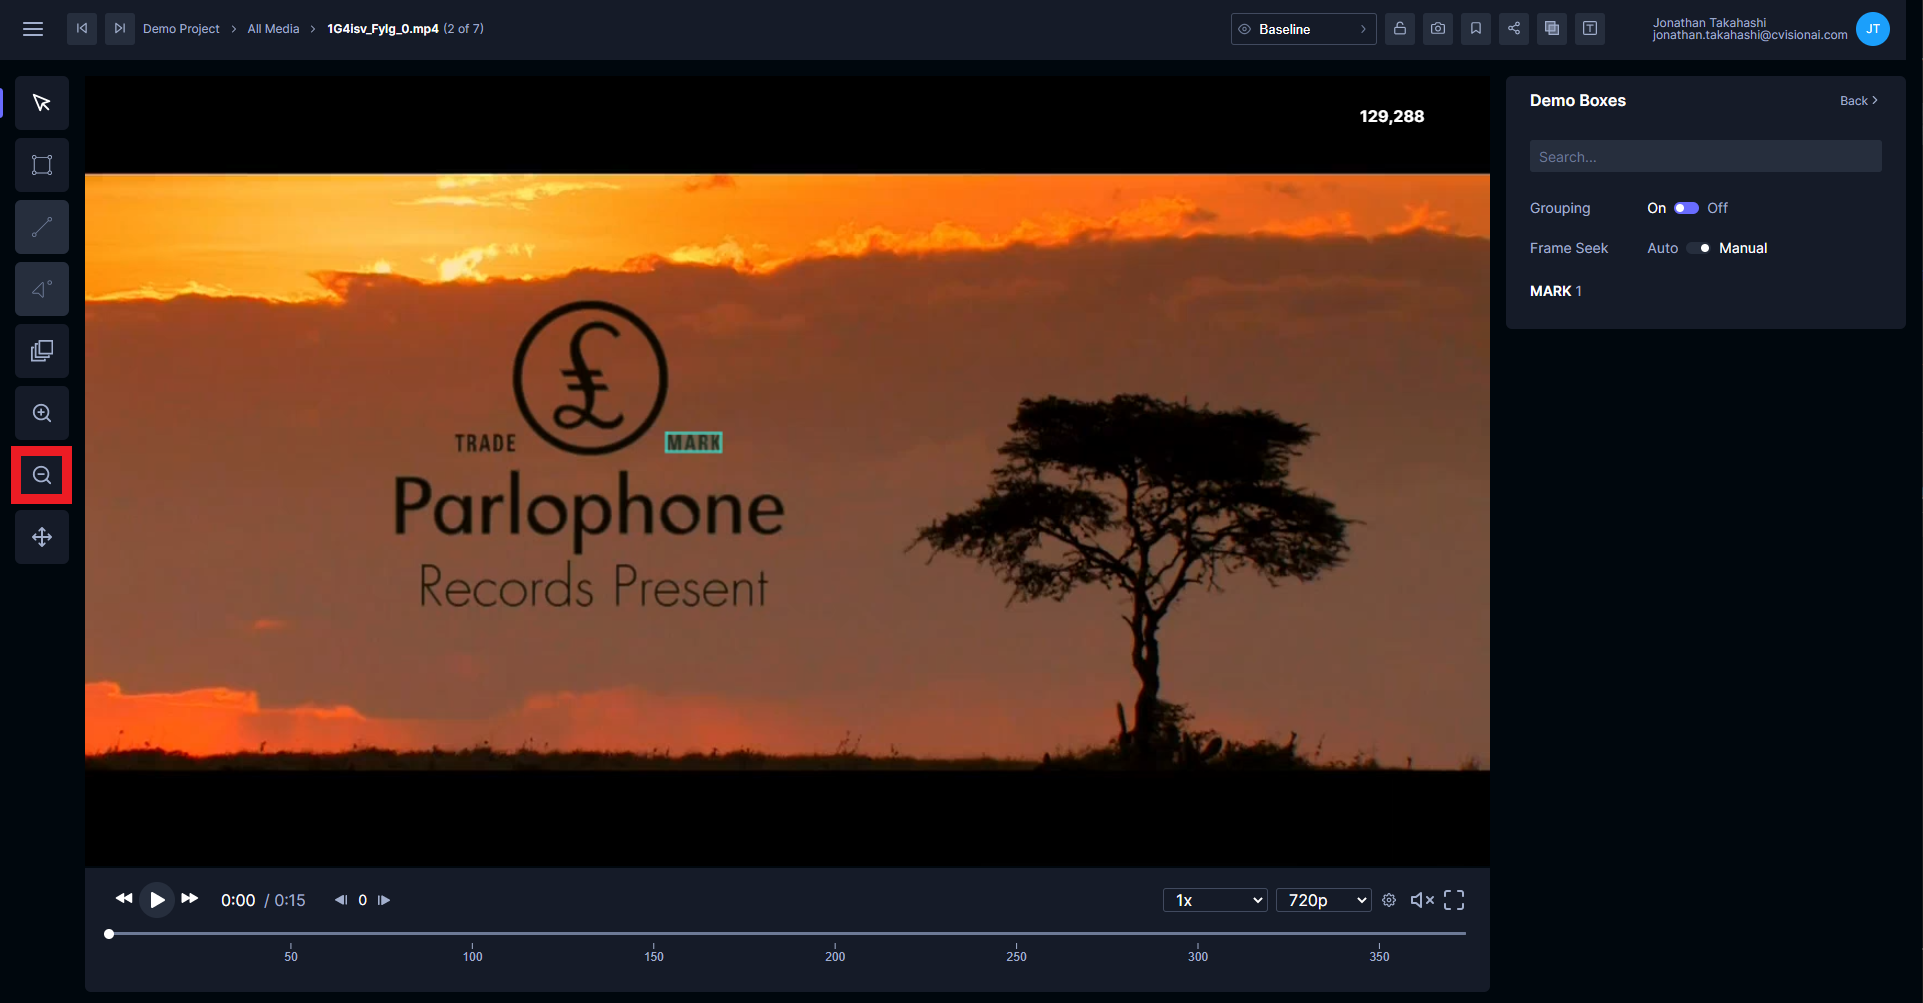
Task: Click the overlapping-squares icon in top toolbar
Action: [x=1552, y=29]
